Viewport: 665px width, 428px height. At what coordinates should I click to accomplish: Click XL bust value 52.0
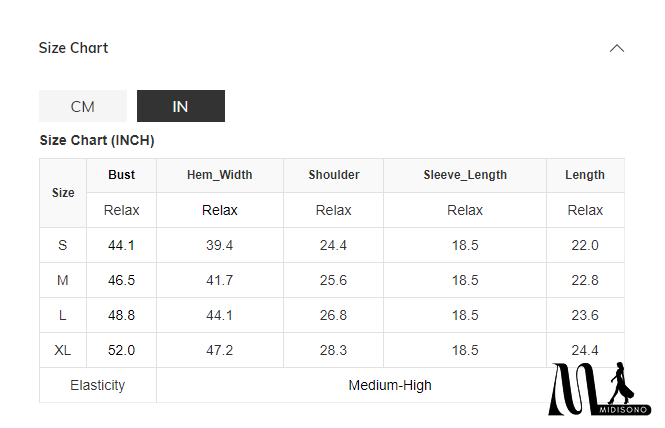point(122,351)
